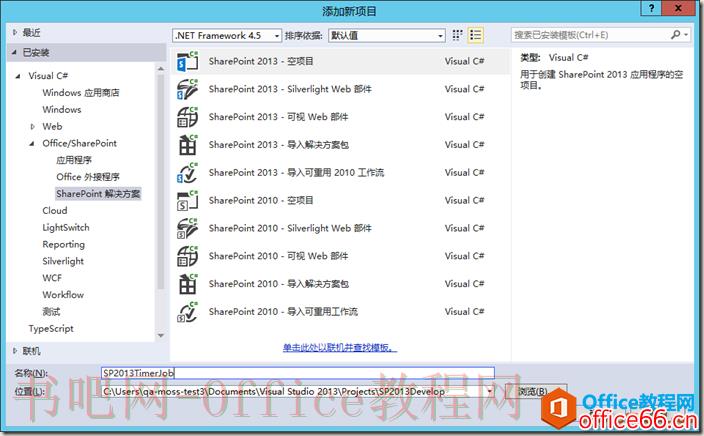Select text 'SharePoint 2013 - Silverlight Web 部件'
This screenshot has width=704, height=436.
click(x=290, y=89)
